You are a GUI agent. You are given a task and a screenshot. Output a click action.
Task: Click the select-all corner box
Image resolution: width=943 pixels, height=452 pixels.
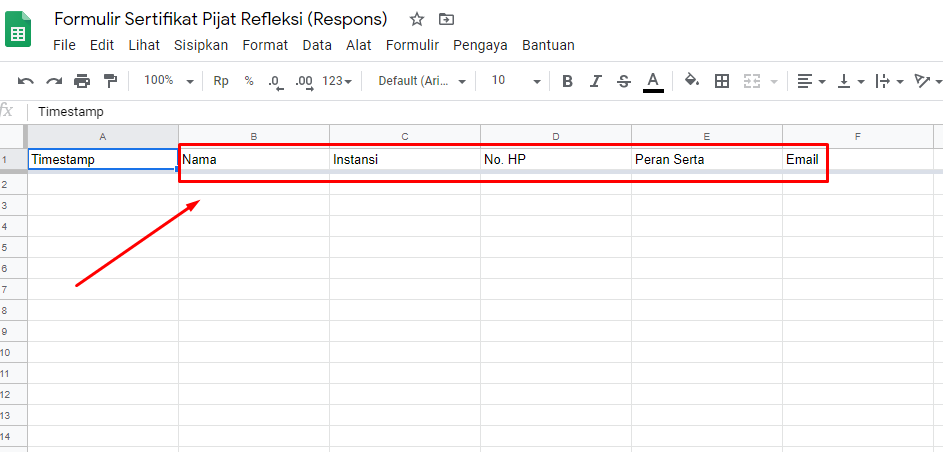(x=14, y=136)
